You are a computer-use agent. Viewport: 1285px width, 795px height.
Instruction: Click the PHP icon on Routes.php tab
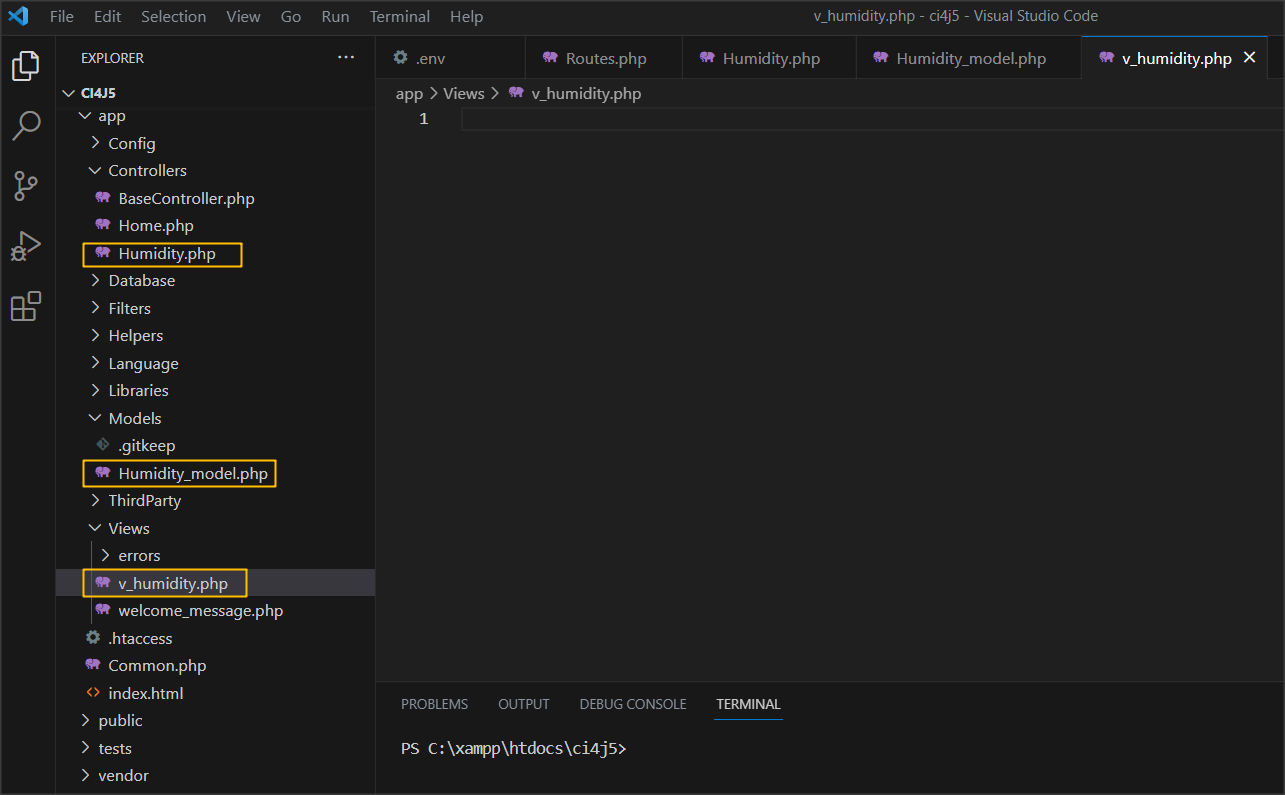click(549, 58)
